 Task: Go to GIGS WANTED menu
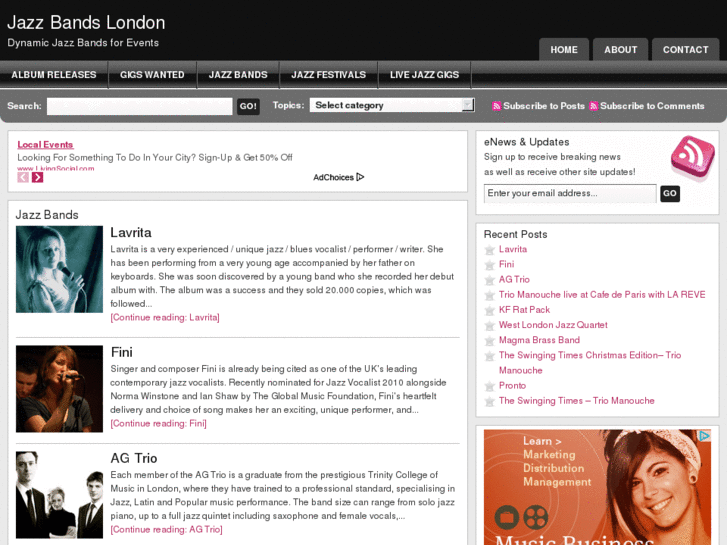point(152,75)
